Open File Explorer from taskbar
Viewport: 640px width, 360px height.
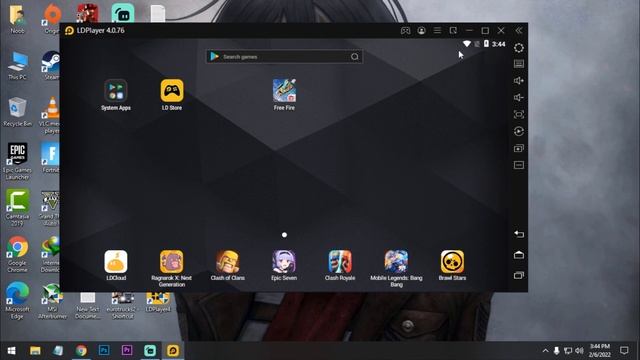point(35,351)
